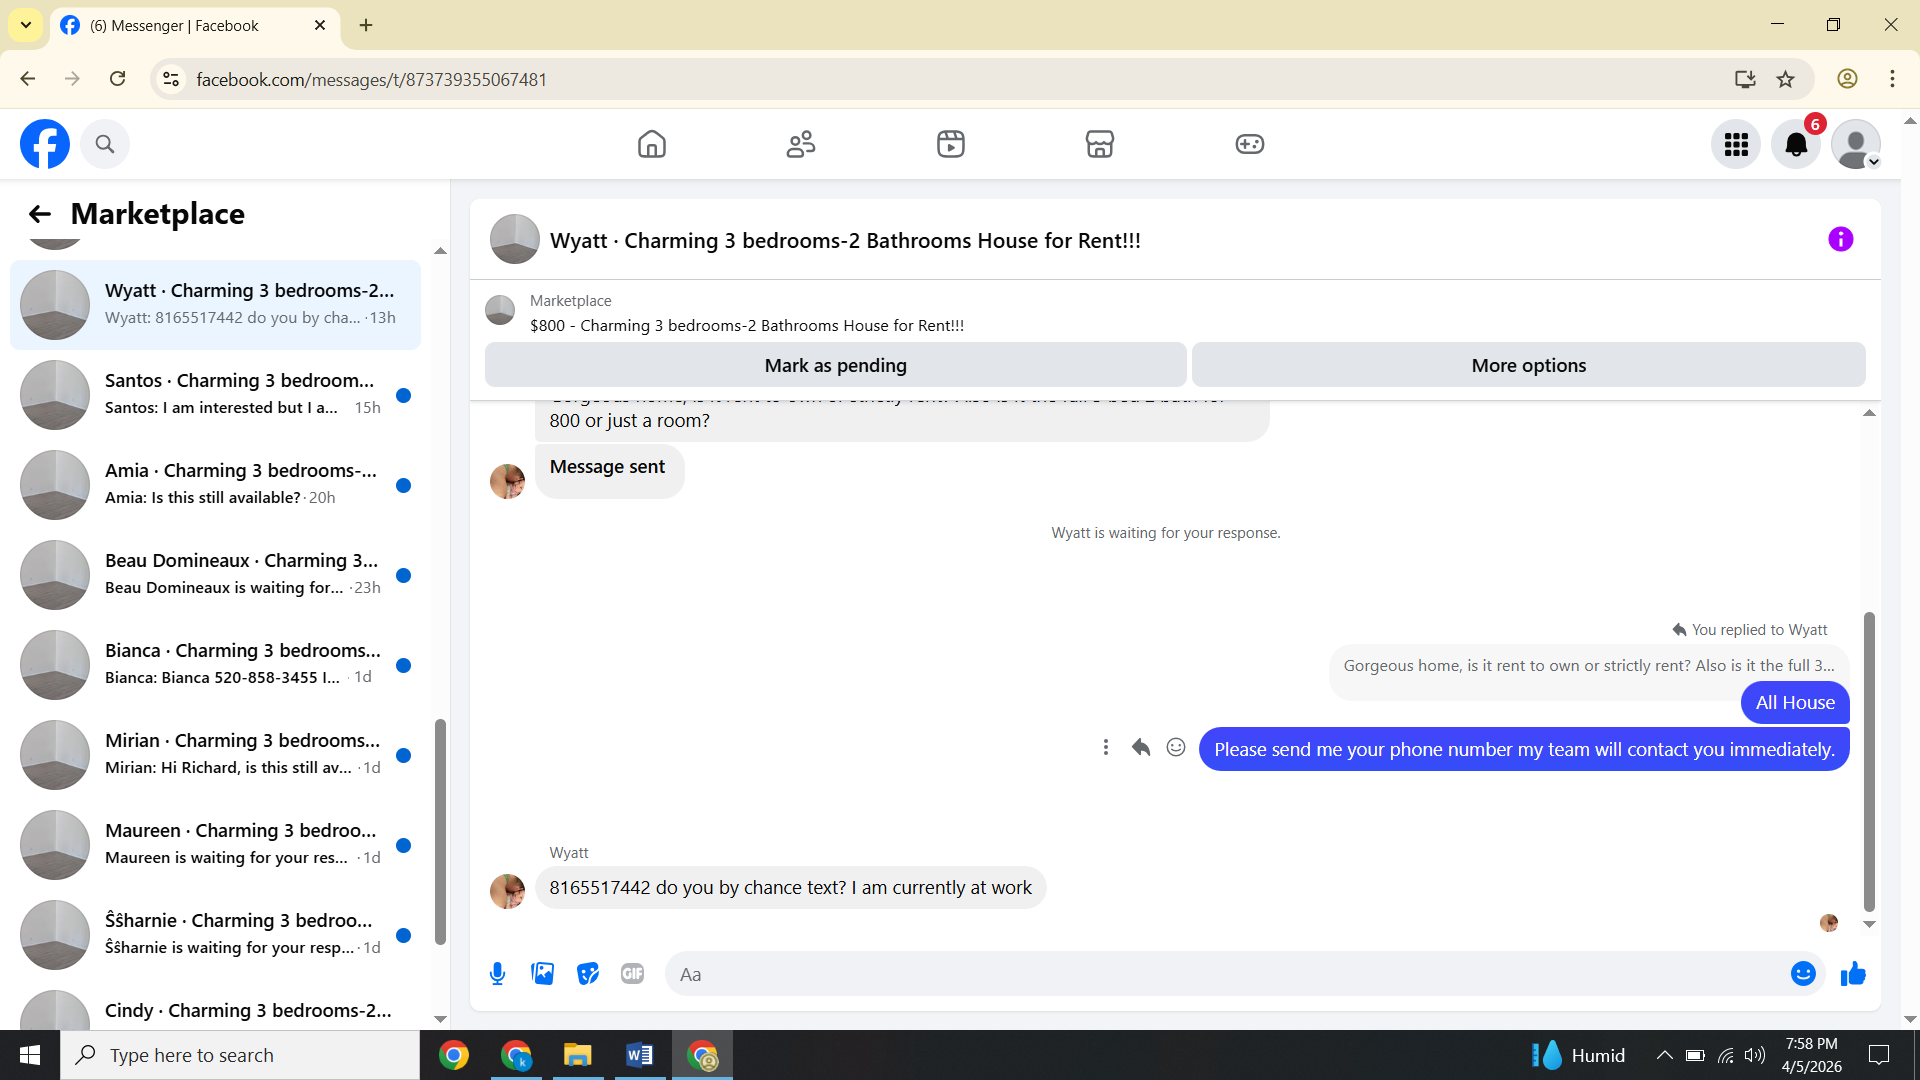This screenshot has height=1080, width=1920.
Task: Go back from Marketplace chats list
Action: 40,214
